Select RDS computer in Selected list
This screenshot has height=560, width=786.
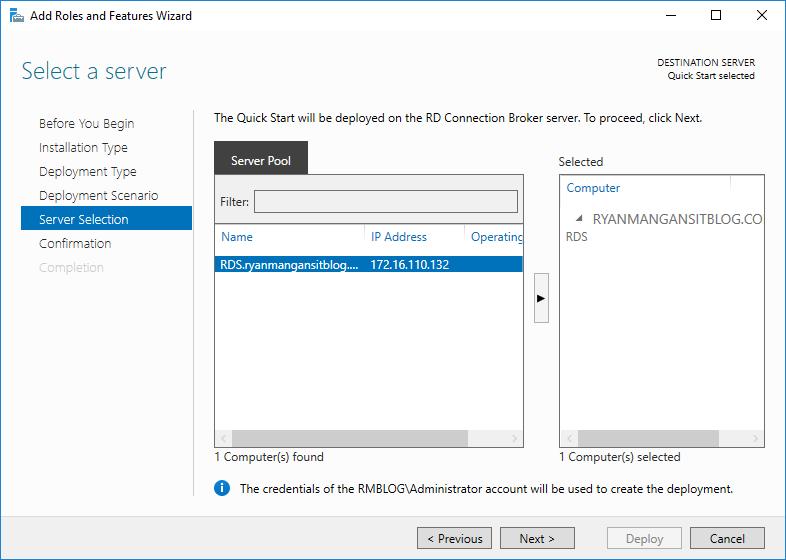(576, 237)
